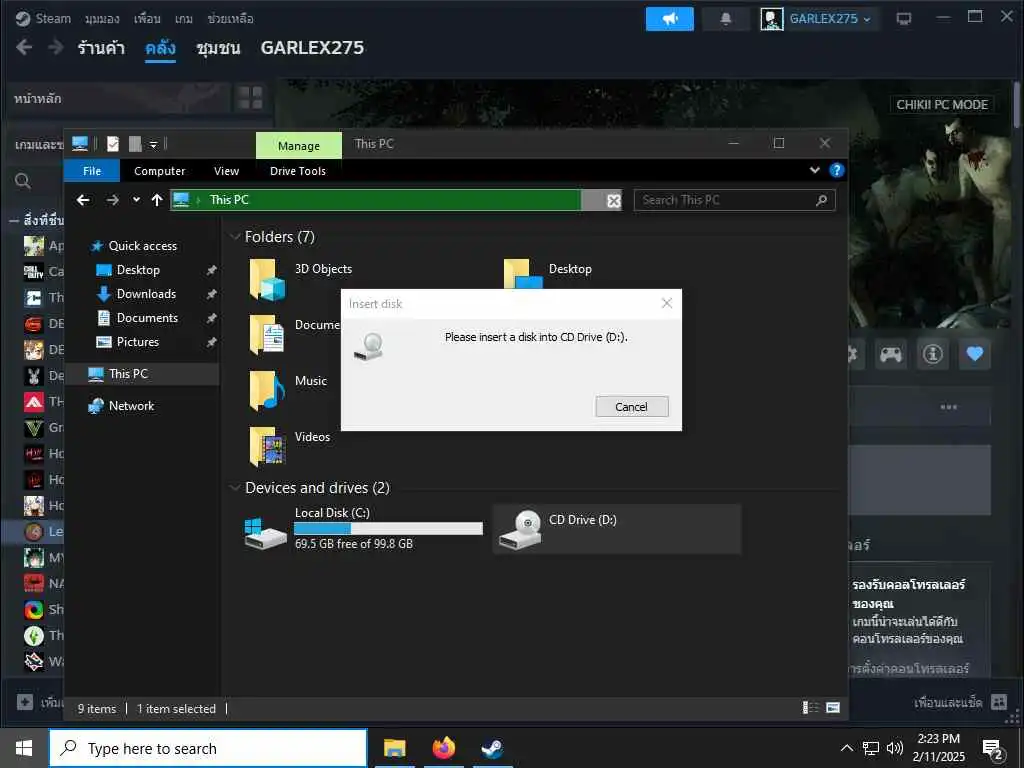This screenshot has width=1024, height=768.
Task: Click the Steam announcements megaphone button
Action: (x=669, y=19)
